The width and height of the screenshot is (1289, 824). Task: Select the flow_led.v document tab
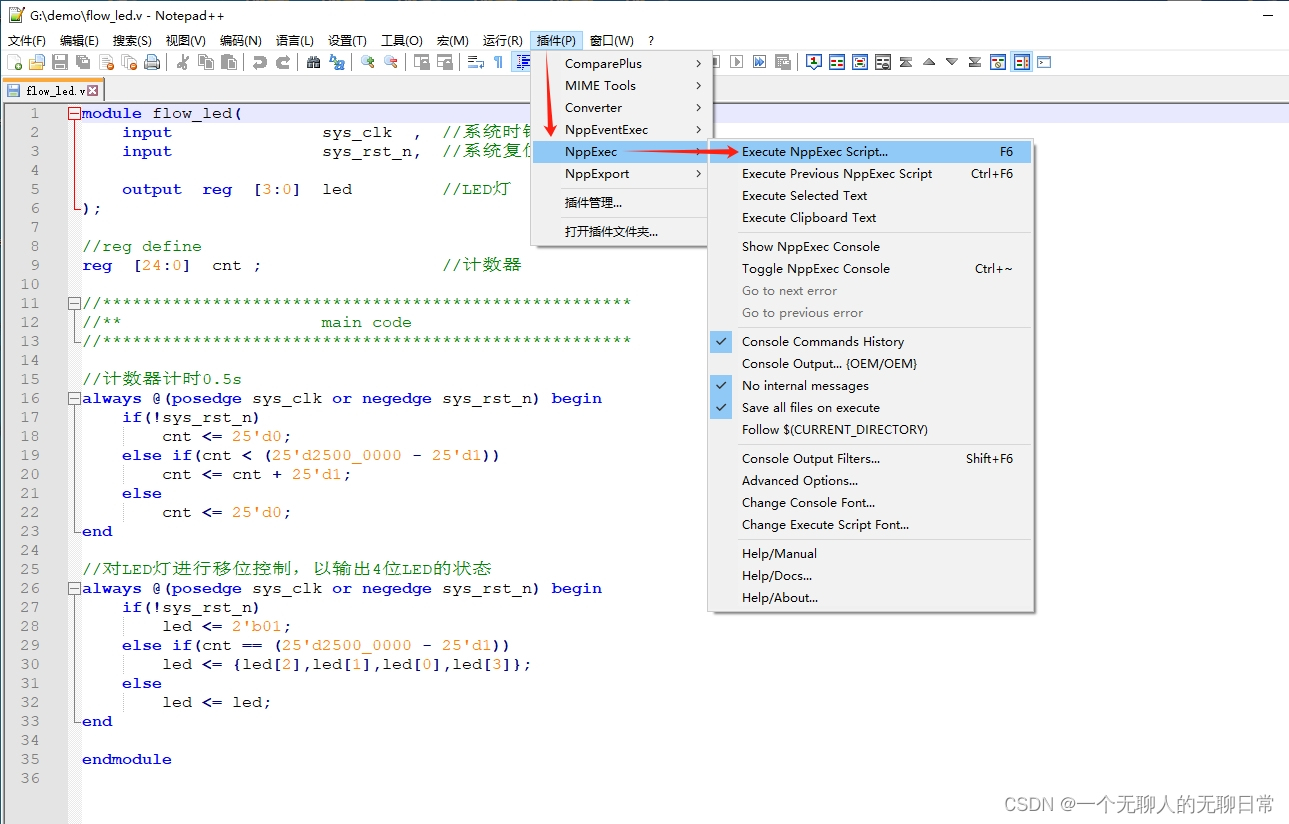click(50, 89)
